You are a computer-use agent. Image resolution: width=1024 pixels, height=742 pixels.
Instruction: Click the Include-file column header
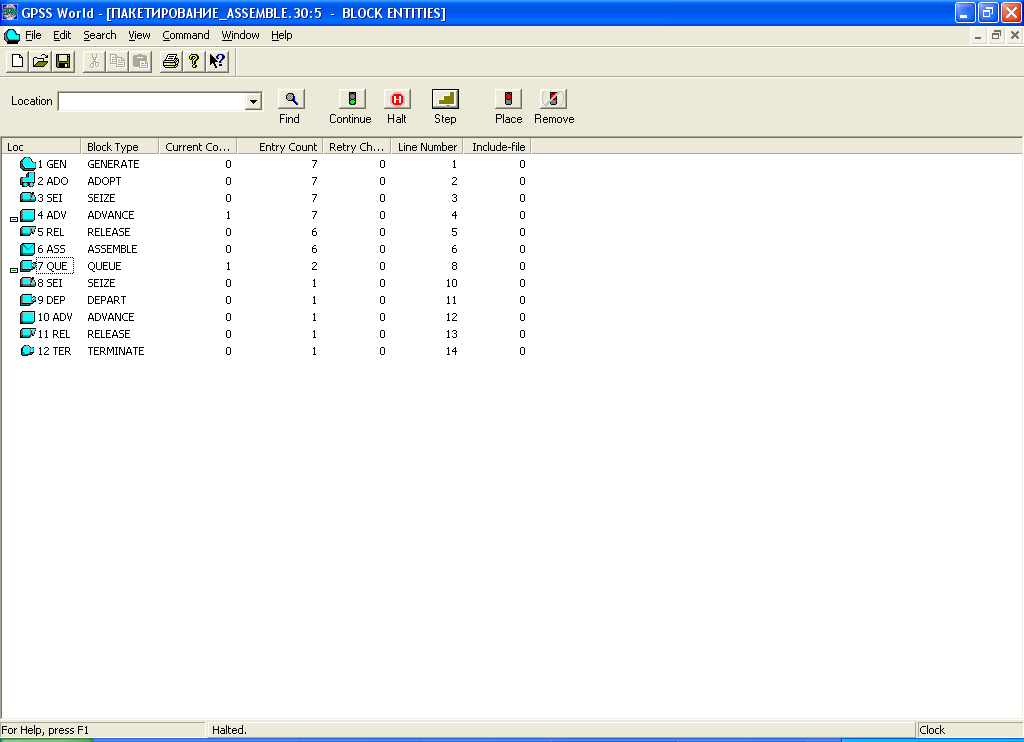(x=497, y=147)
